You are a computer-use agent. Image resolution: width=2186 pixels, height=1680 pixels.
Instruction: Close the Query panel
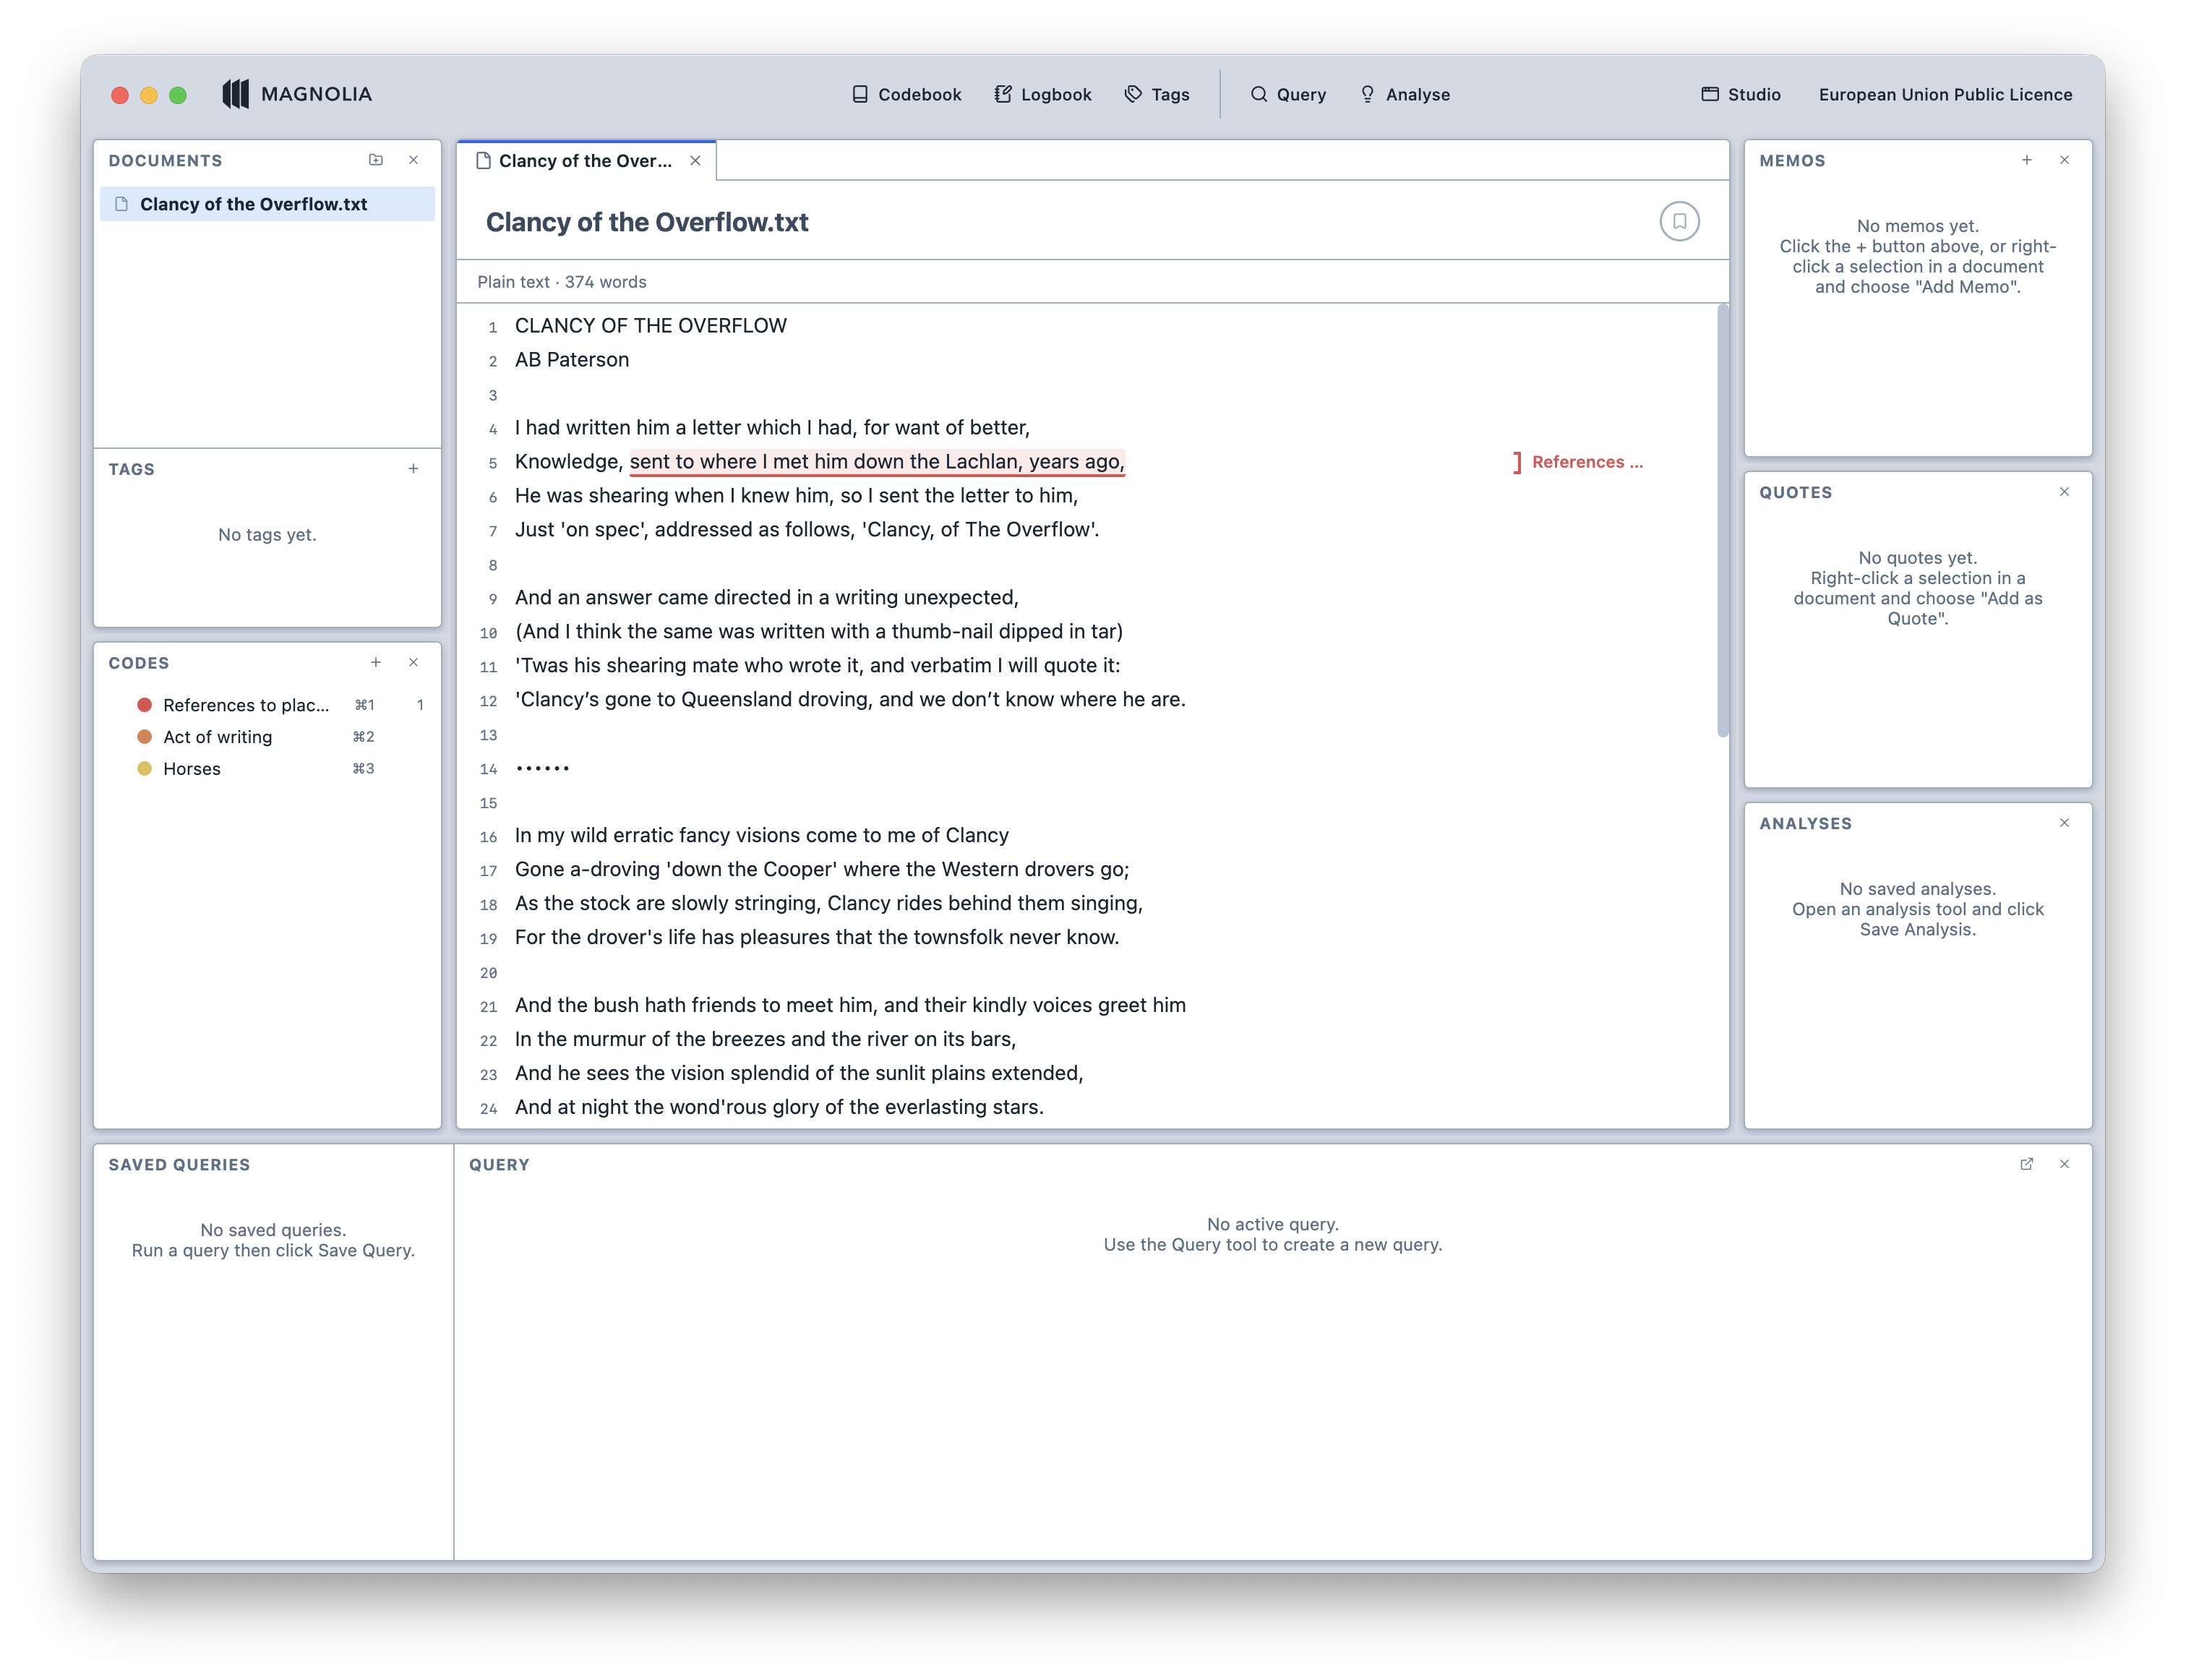tap(2064, 1164)
